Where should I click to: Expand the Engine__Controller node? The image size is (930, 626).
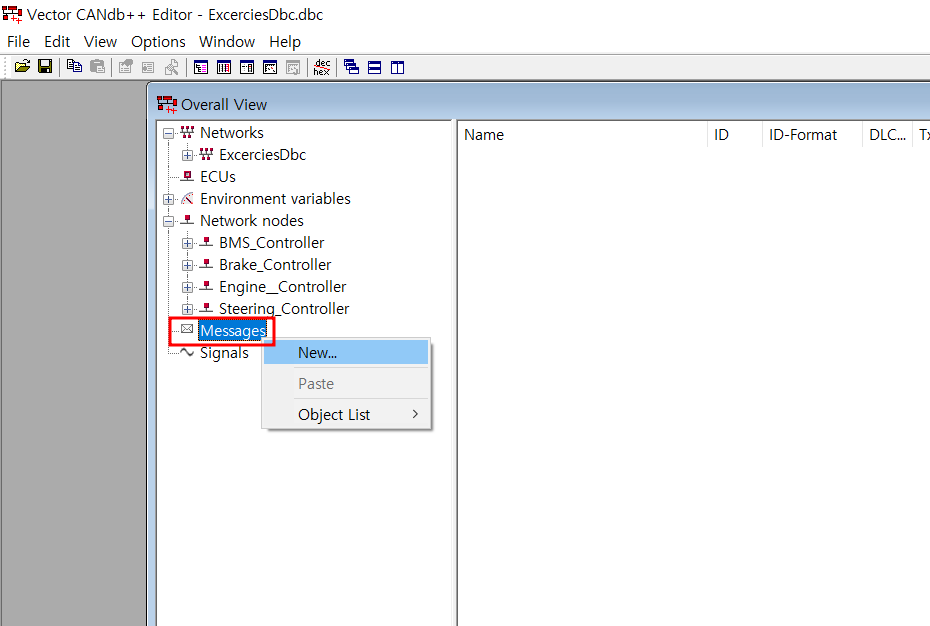(x=187, y=287)
